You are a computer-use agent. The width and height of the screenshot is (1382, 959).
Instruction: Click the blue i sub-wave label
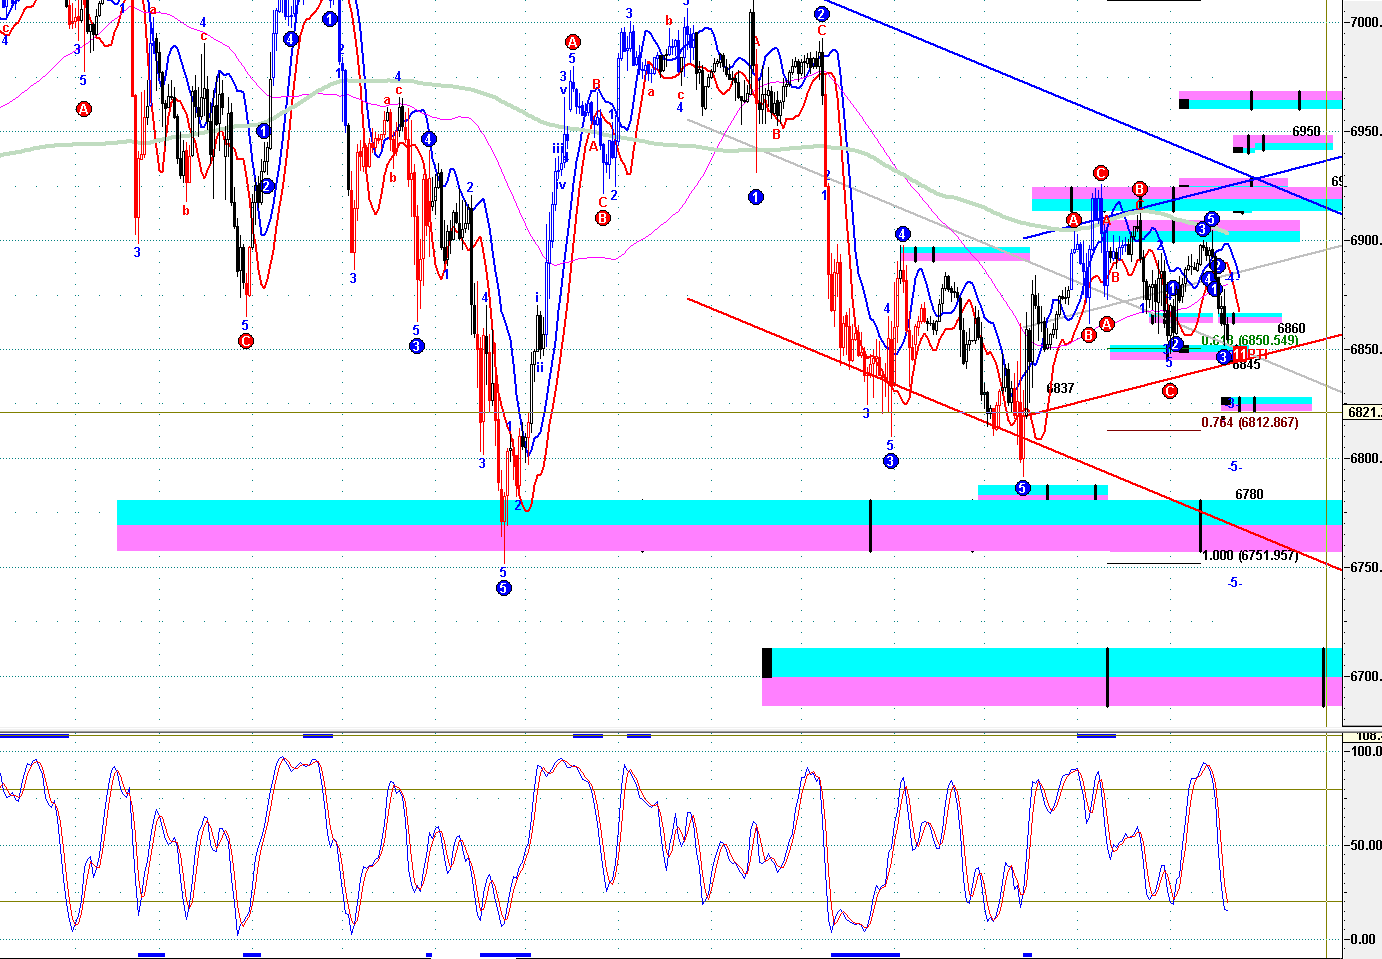point(537,297)
